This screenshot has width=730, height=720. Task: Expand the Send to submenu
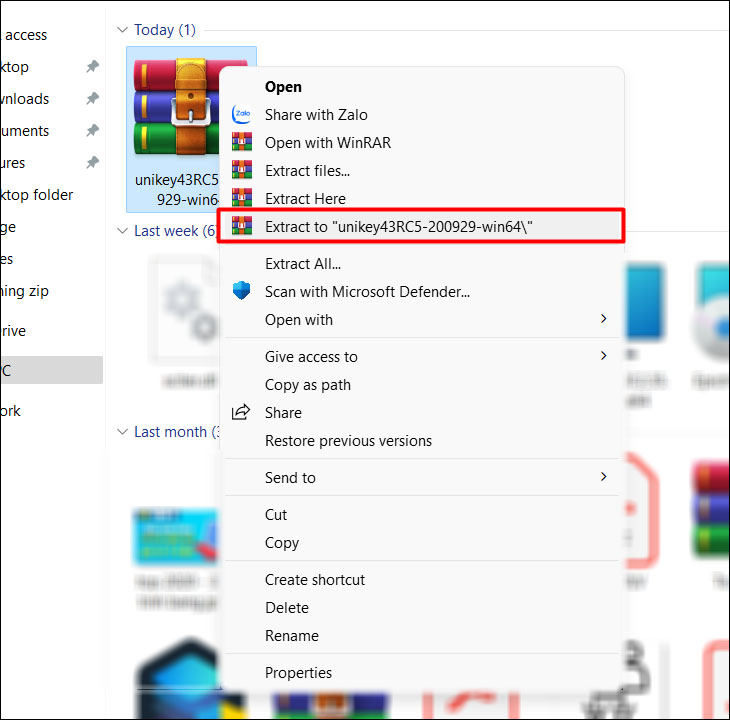603,478
